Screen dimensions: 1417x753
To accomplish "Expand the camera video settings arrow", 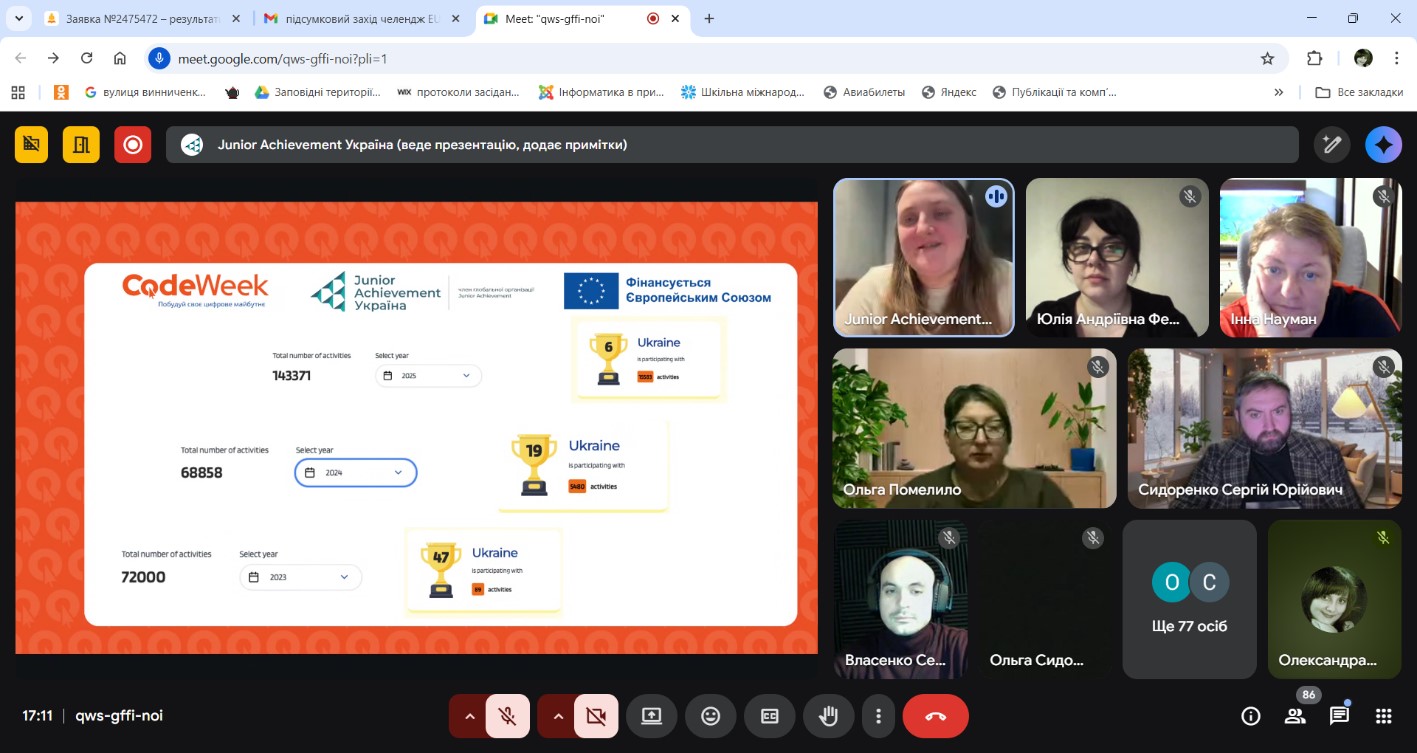I will tap(557, 716).
